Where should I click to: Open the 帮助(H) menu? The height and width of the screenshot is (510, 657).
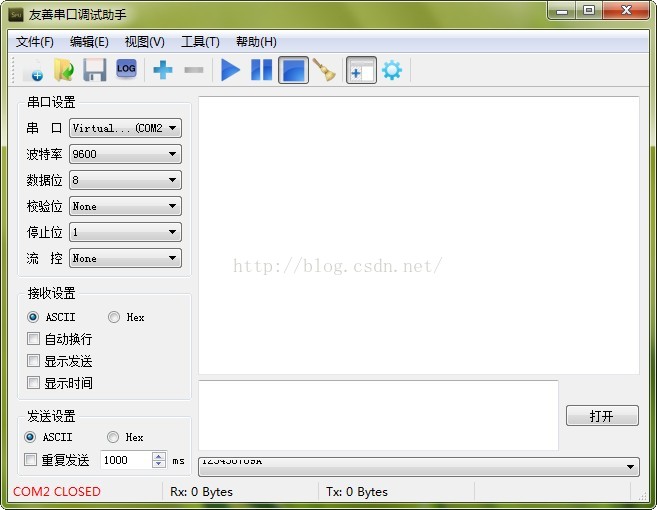click(256, 41)
